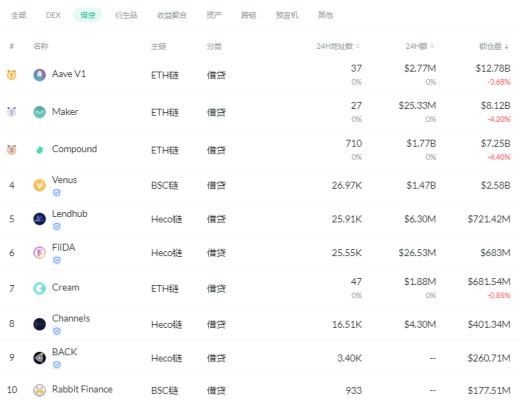Click the shield badge under Venus

(x=57, y=193)
